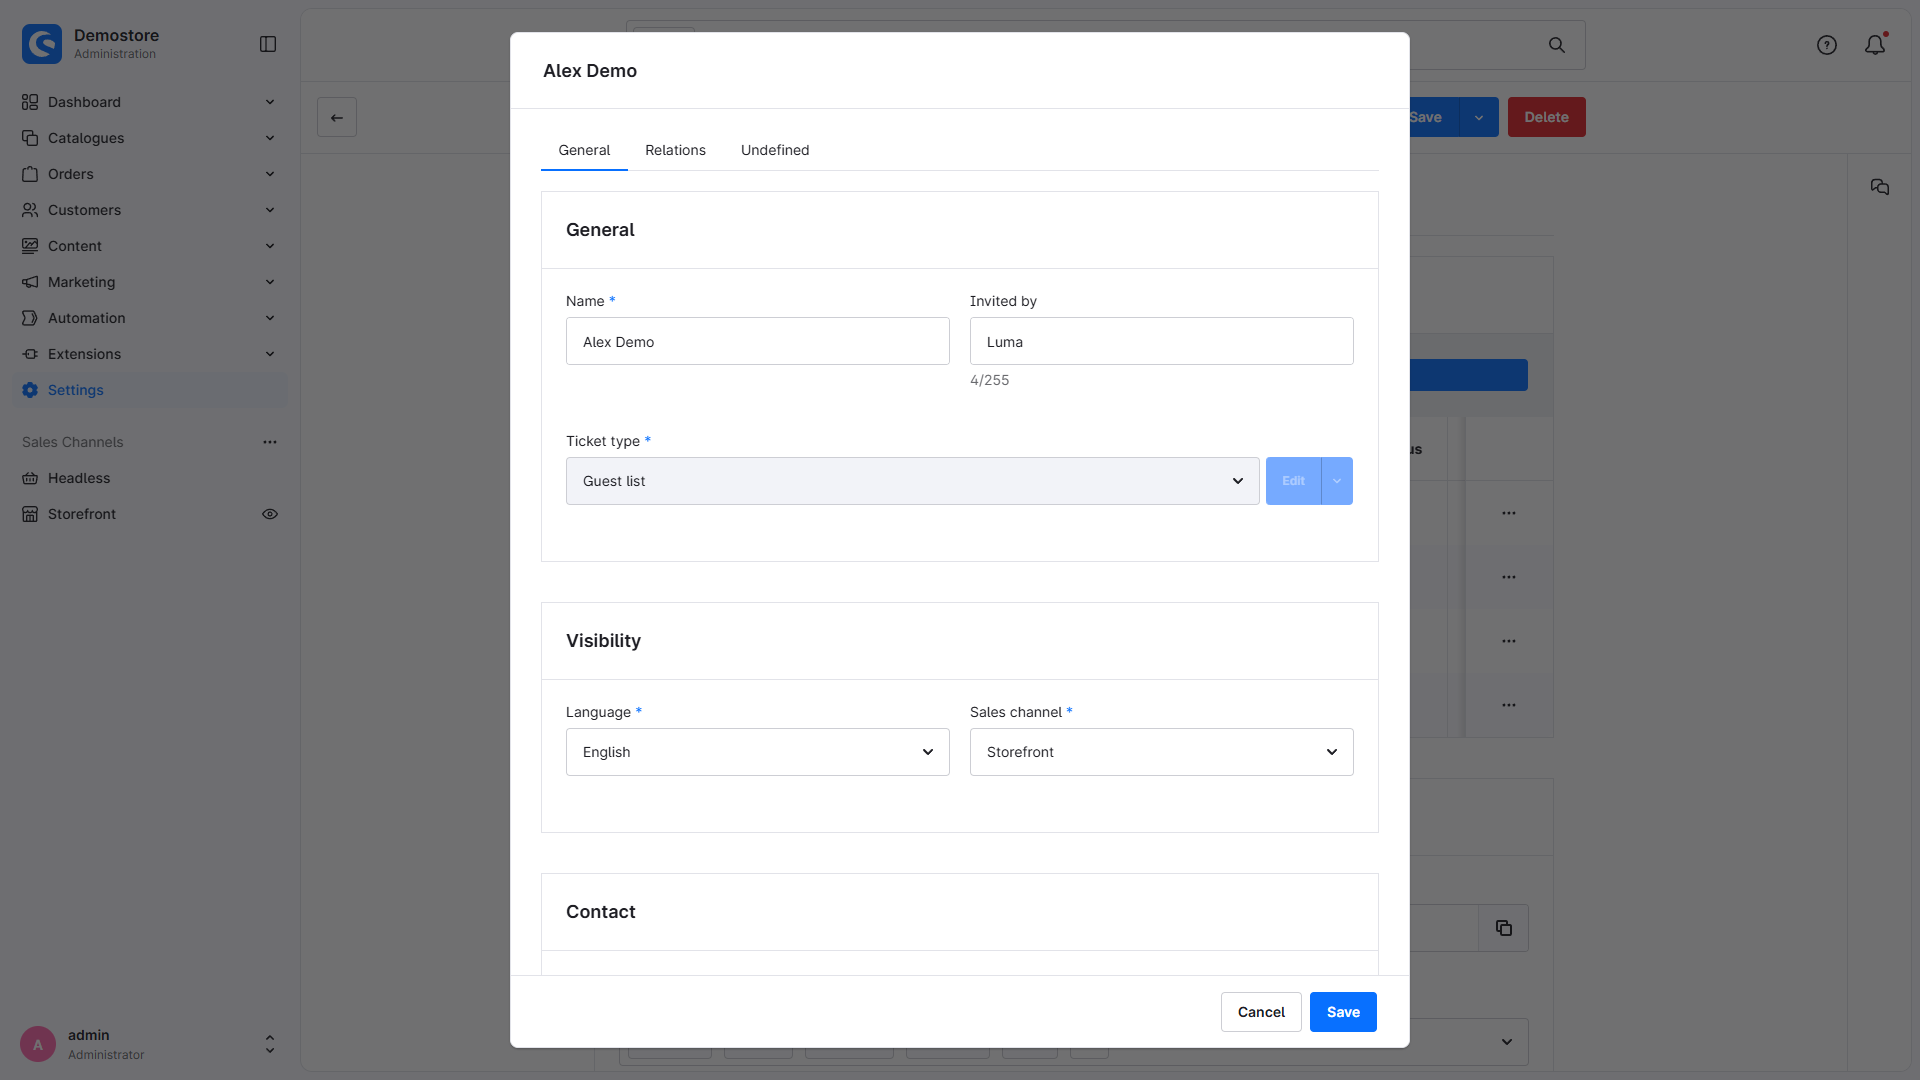The image size is (1920, 1080).
Task: Open the Language dropdown
Action: 757,752
